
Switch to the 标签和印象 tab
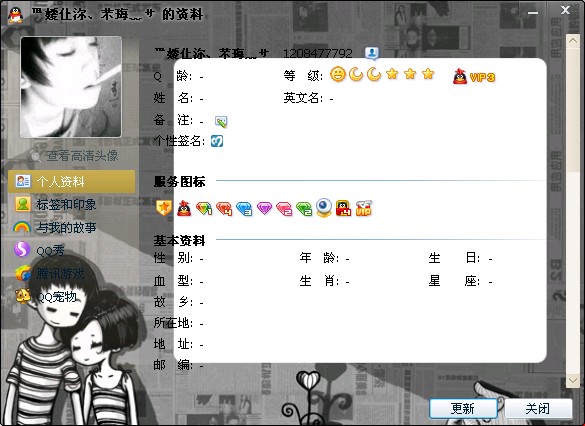tap(71, 204)
